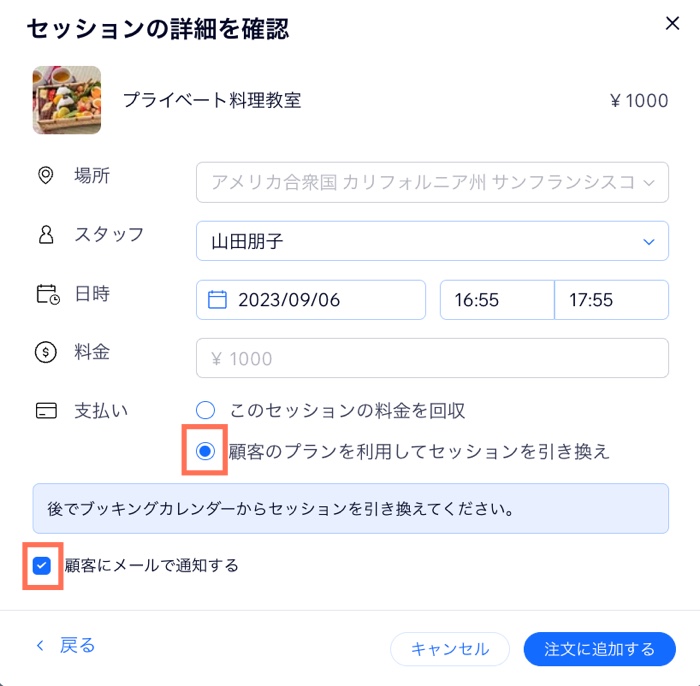This screenshot has height=686, width=700.
Task: Click the プライベート料理教室 service thumbnail
Action: (67, 100)
